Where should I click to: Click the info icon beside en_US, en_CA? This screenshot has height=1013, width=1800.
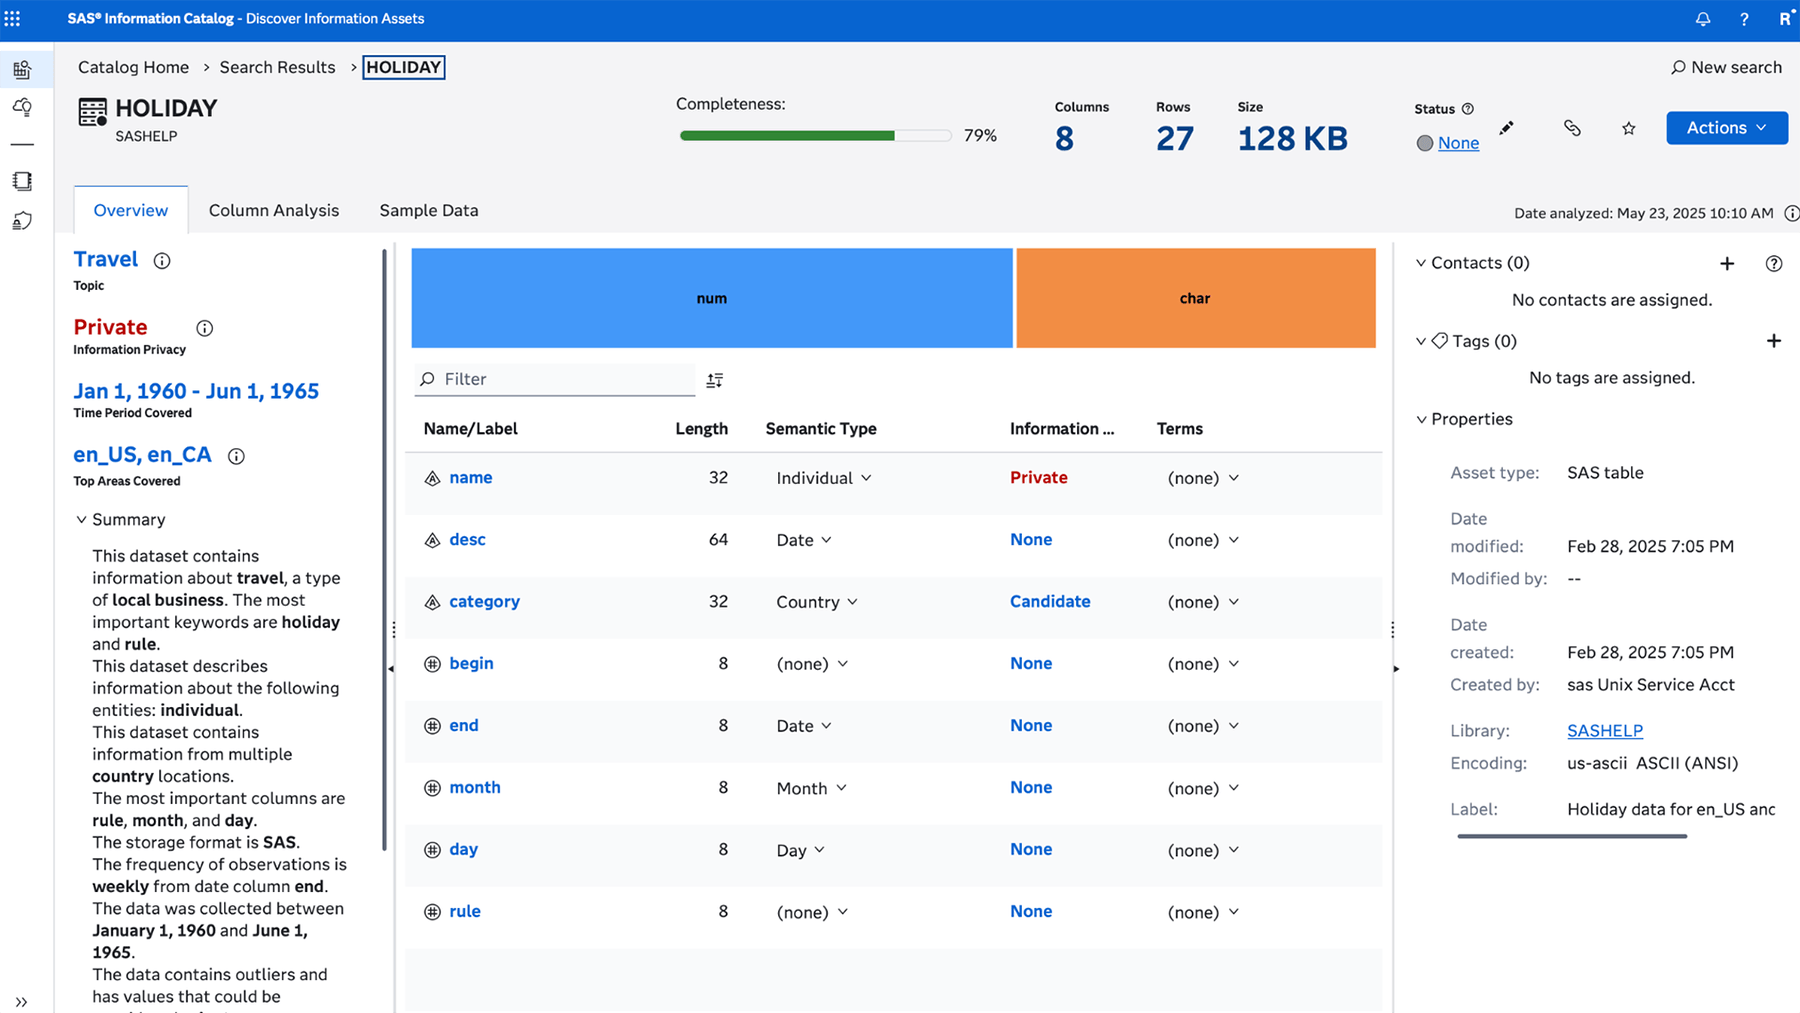click(x=236, y=456)
